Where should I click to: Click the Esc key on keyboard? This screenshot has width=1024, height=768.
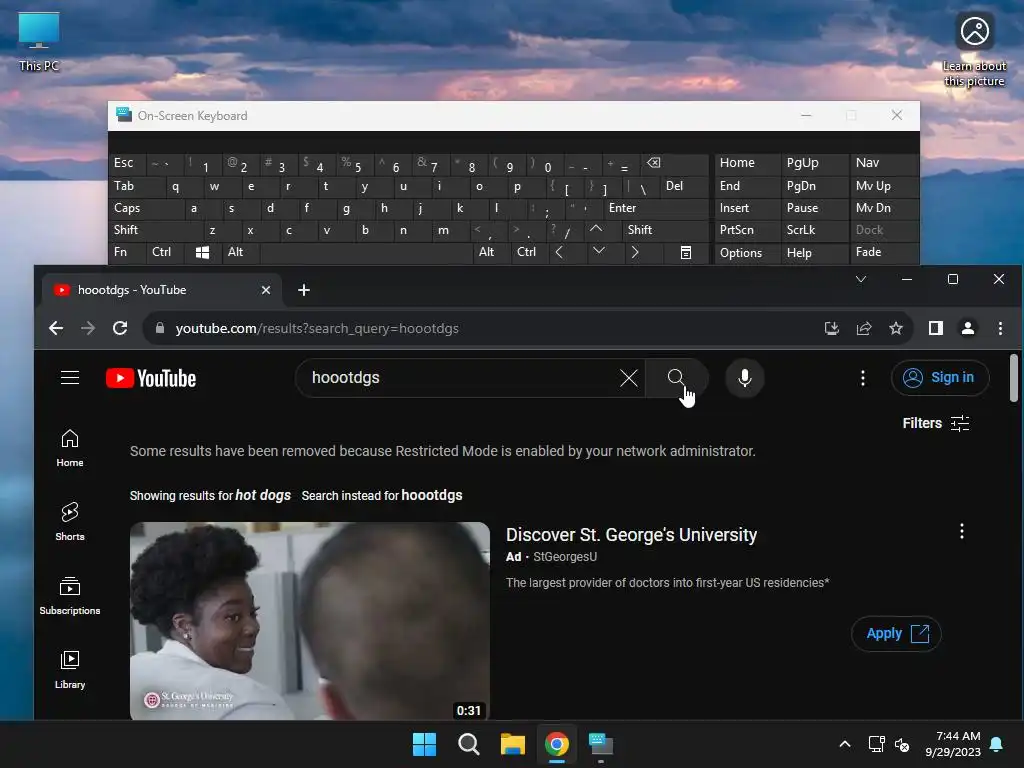127,163
